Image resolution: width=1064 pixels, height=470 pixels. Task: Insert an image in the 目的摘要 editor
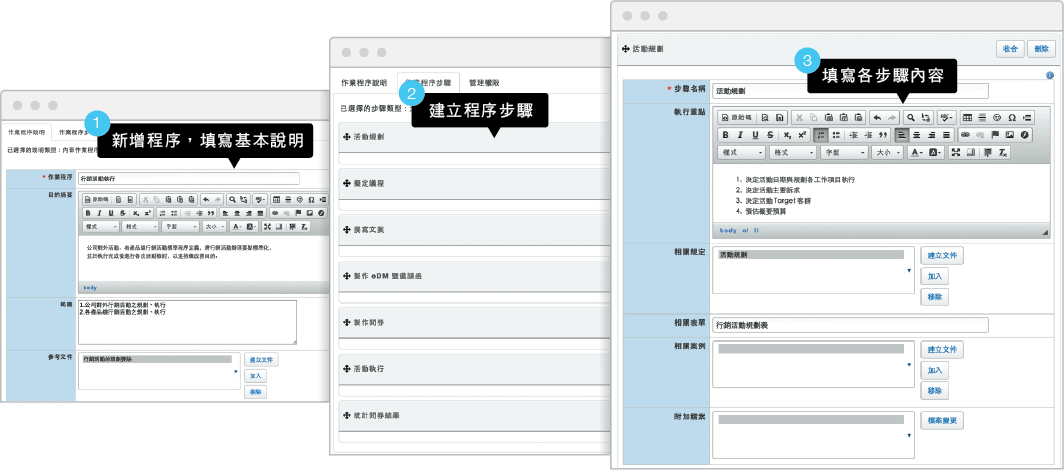[x=309, y=213]
